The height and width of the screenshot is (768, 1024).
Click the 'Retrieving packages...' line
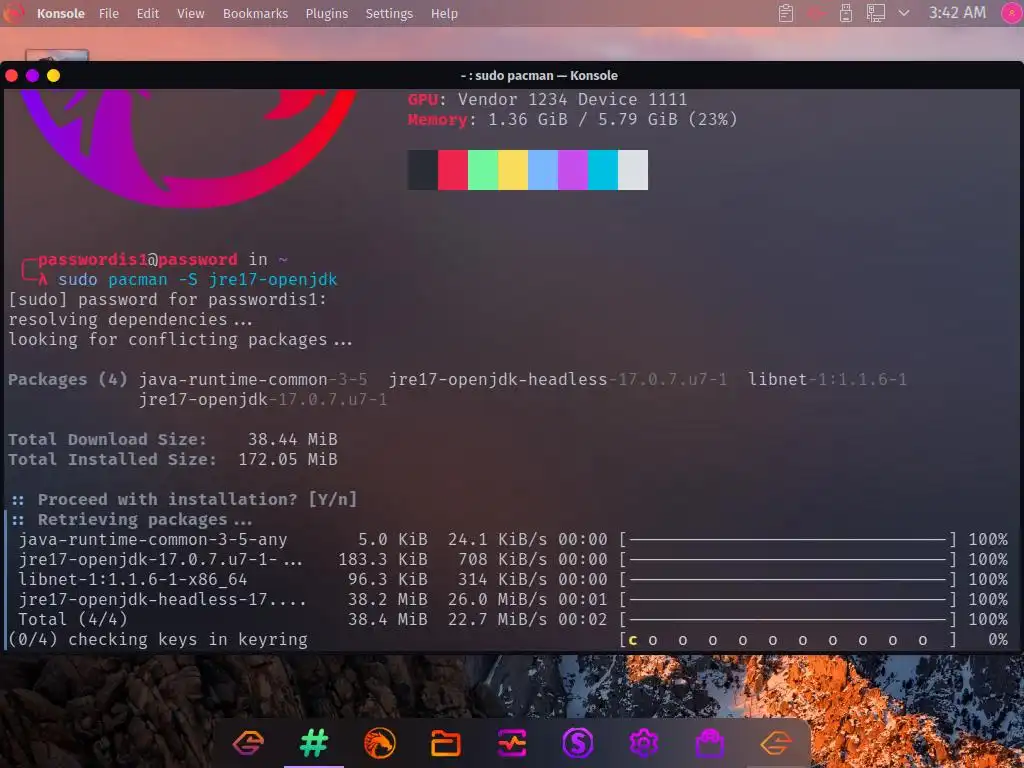pos(145,520)
